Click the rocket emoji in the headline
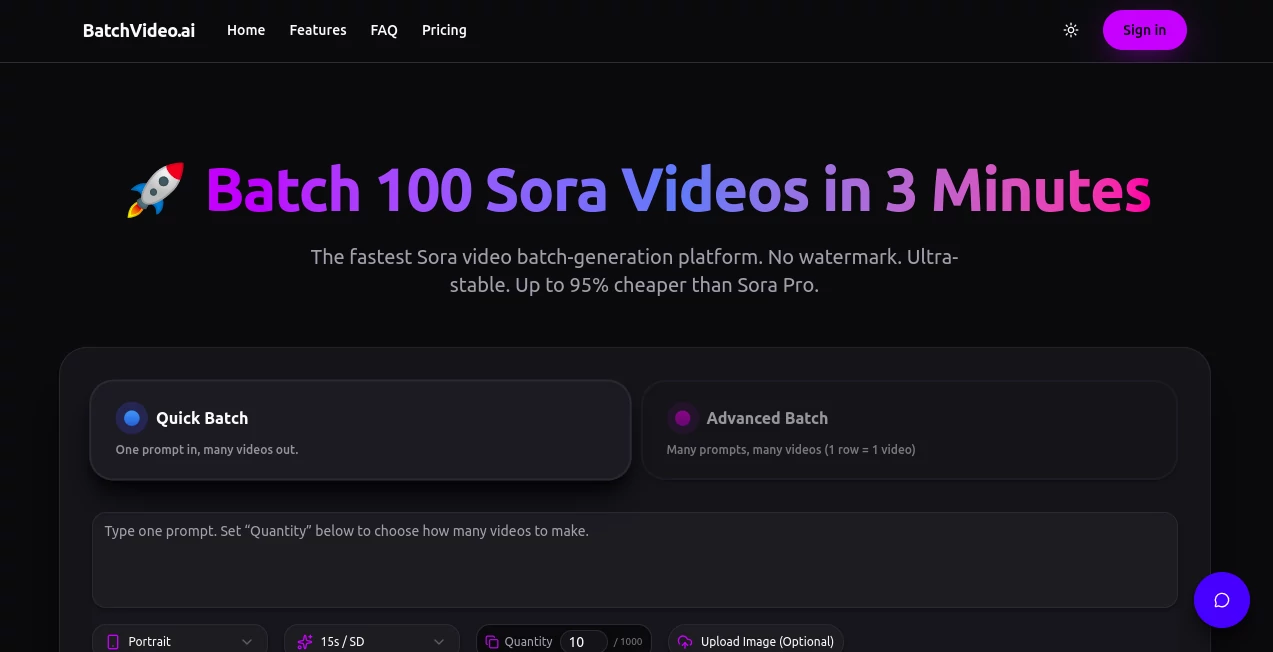Screen dimensions: 1273x652 (x=155, y=189)
